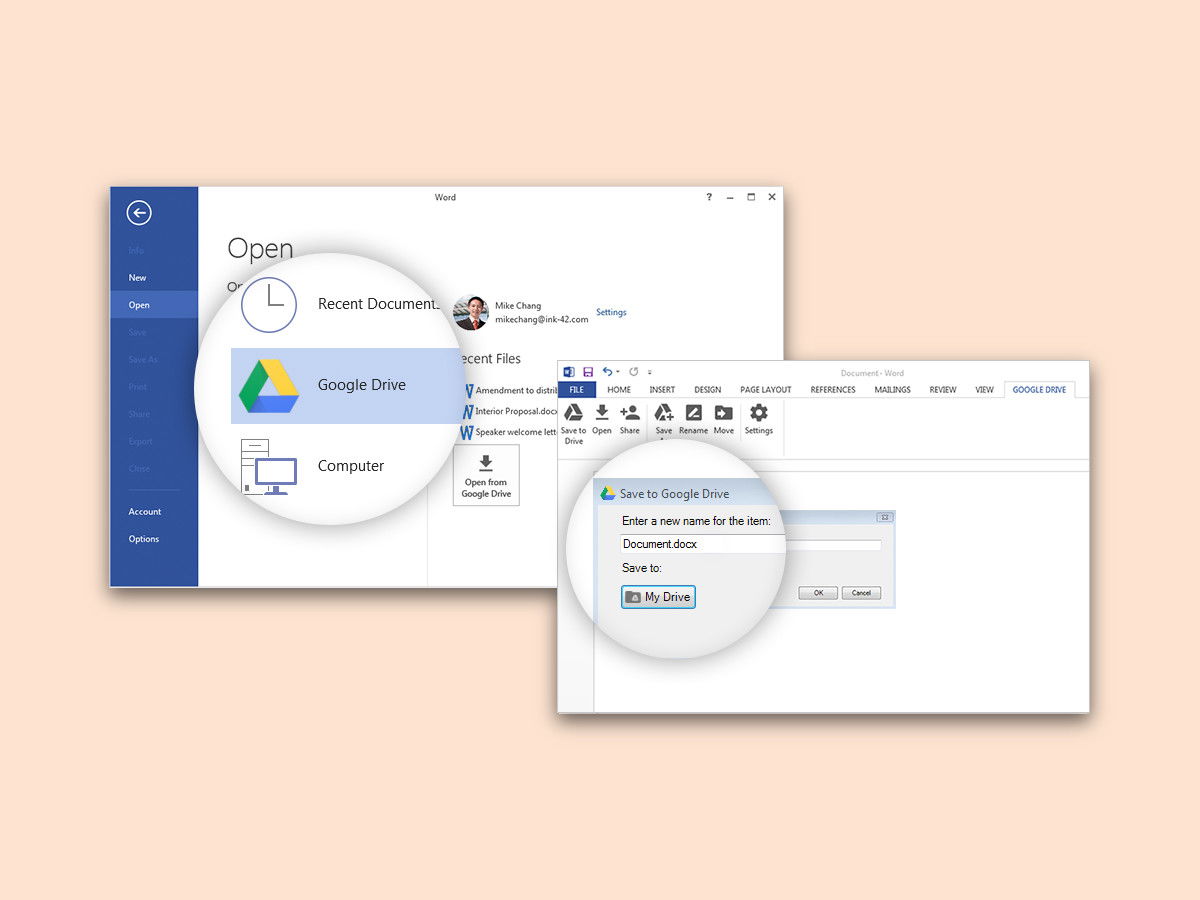Image resolution: width=1200 pixels, height=900 pixels.
Task: Click the Word logo in the document title bar
Action: pyautogui.click(x=570, y=372)
